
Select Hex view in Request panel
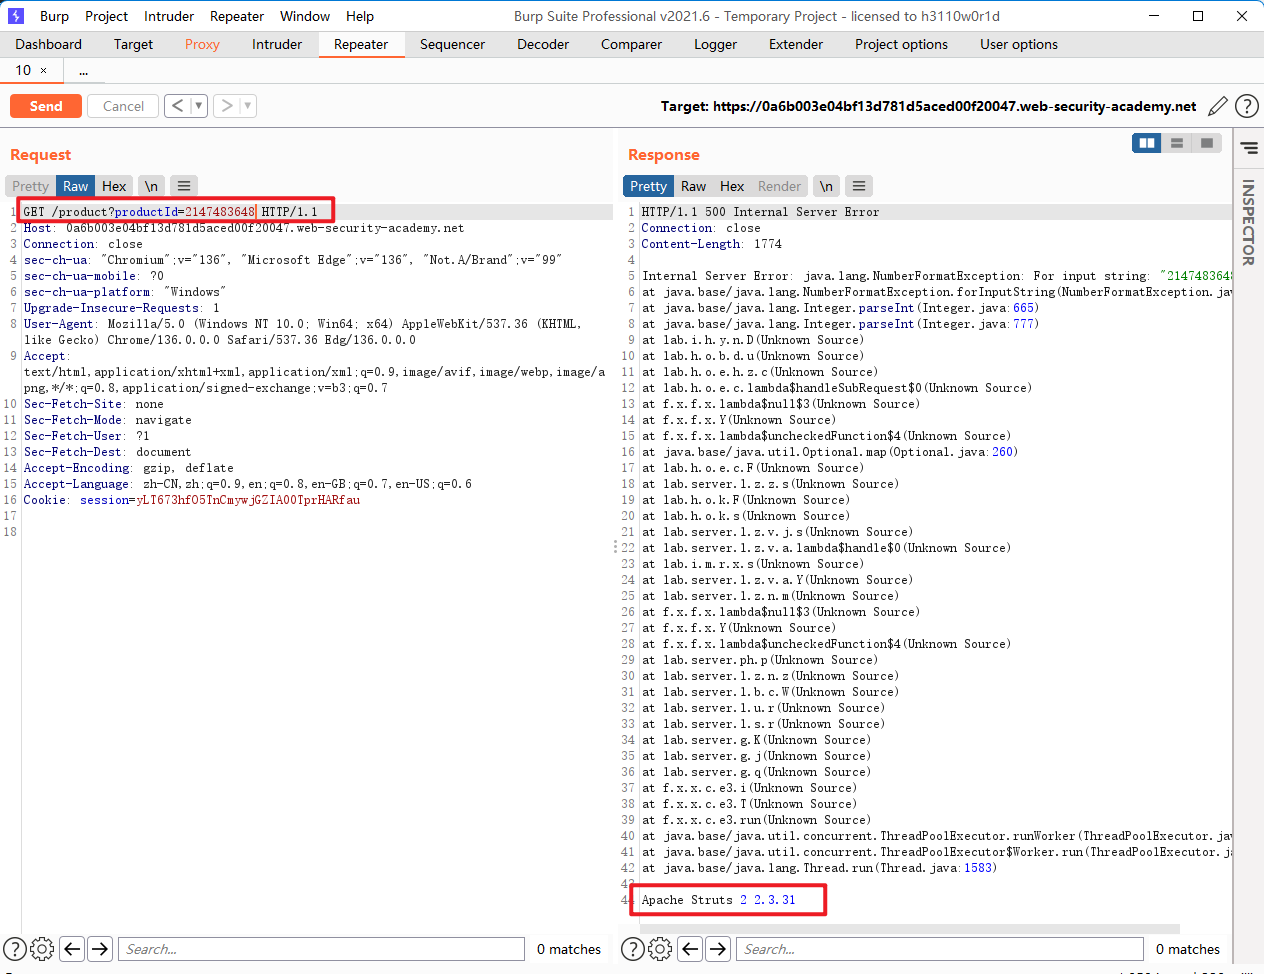coord(114,186)
